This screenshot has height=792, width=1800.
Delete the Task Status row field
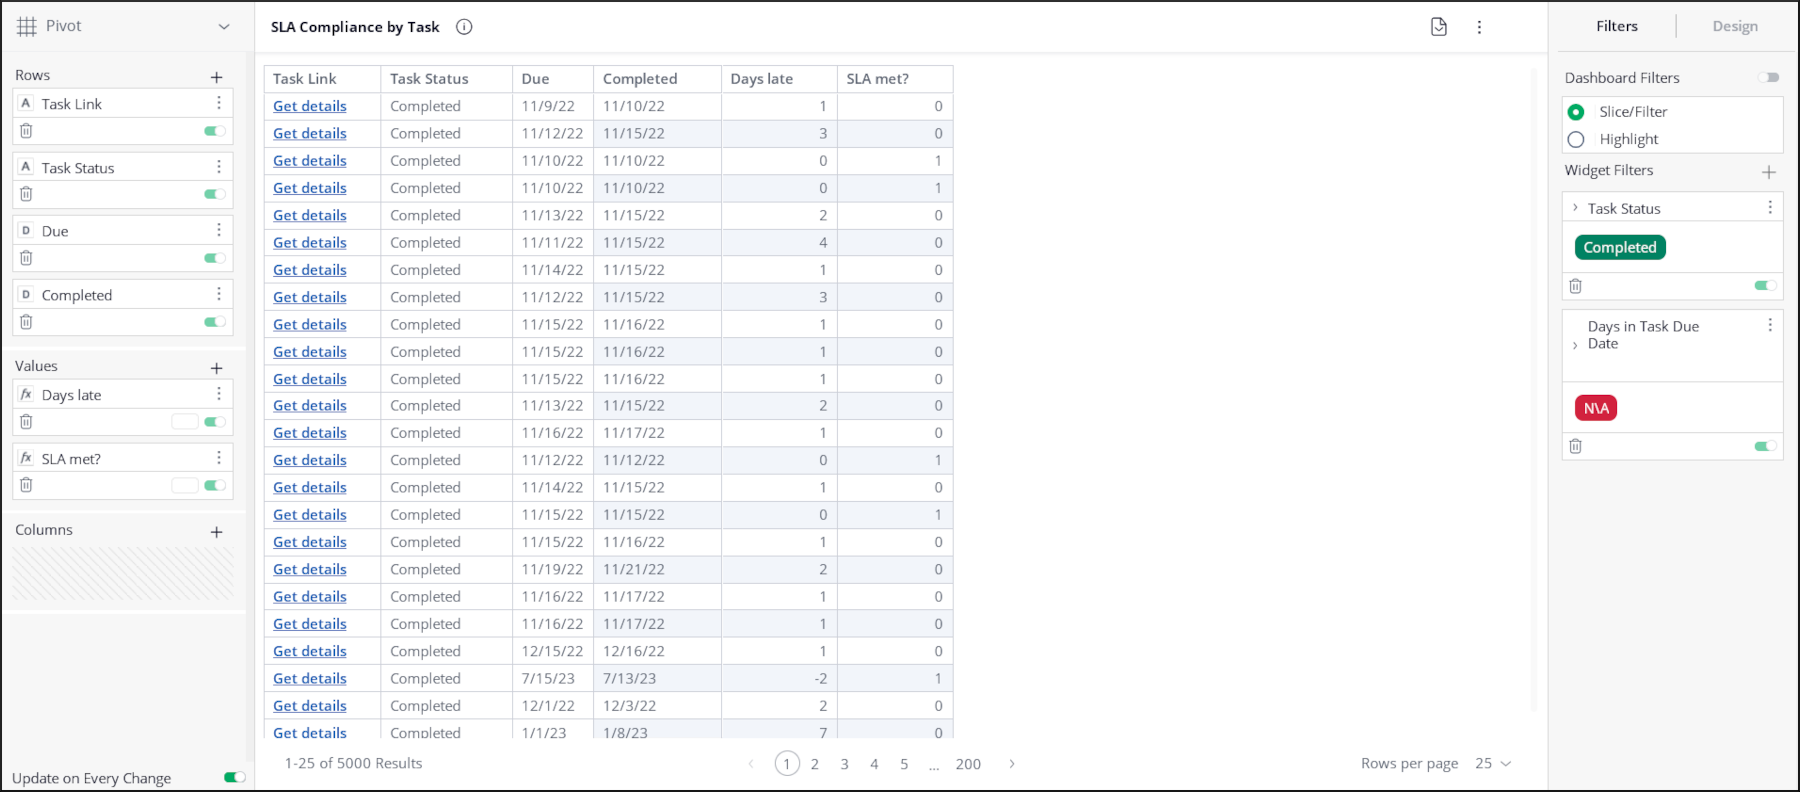point(27,194)
